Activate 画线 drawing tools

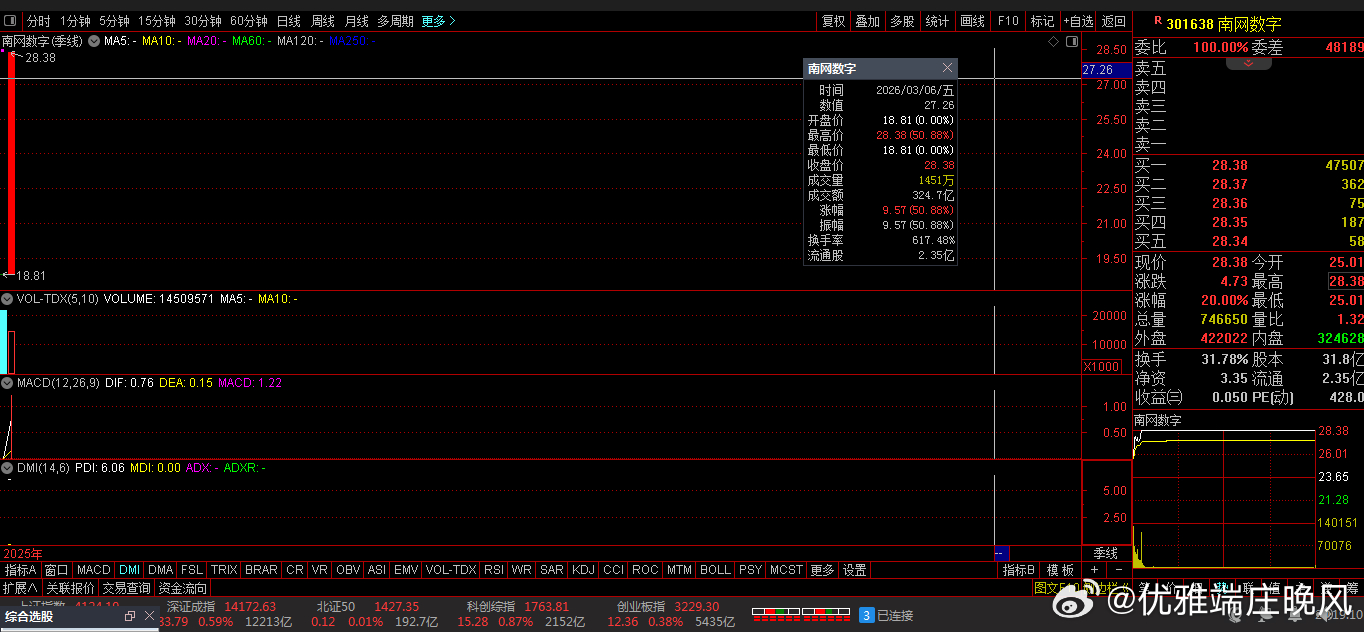click(972, 21)
